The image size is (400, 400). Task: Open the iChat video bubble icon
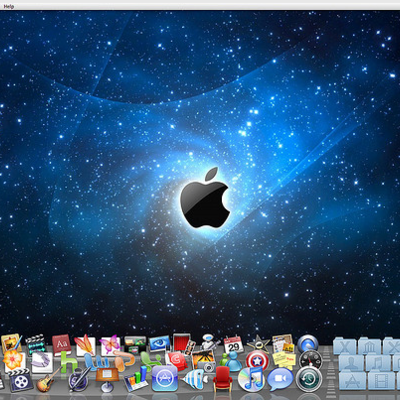280,379
